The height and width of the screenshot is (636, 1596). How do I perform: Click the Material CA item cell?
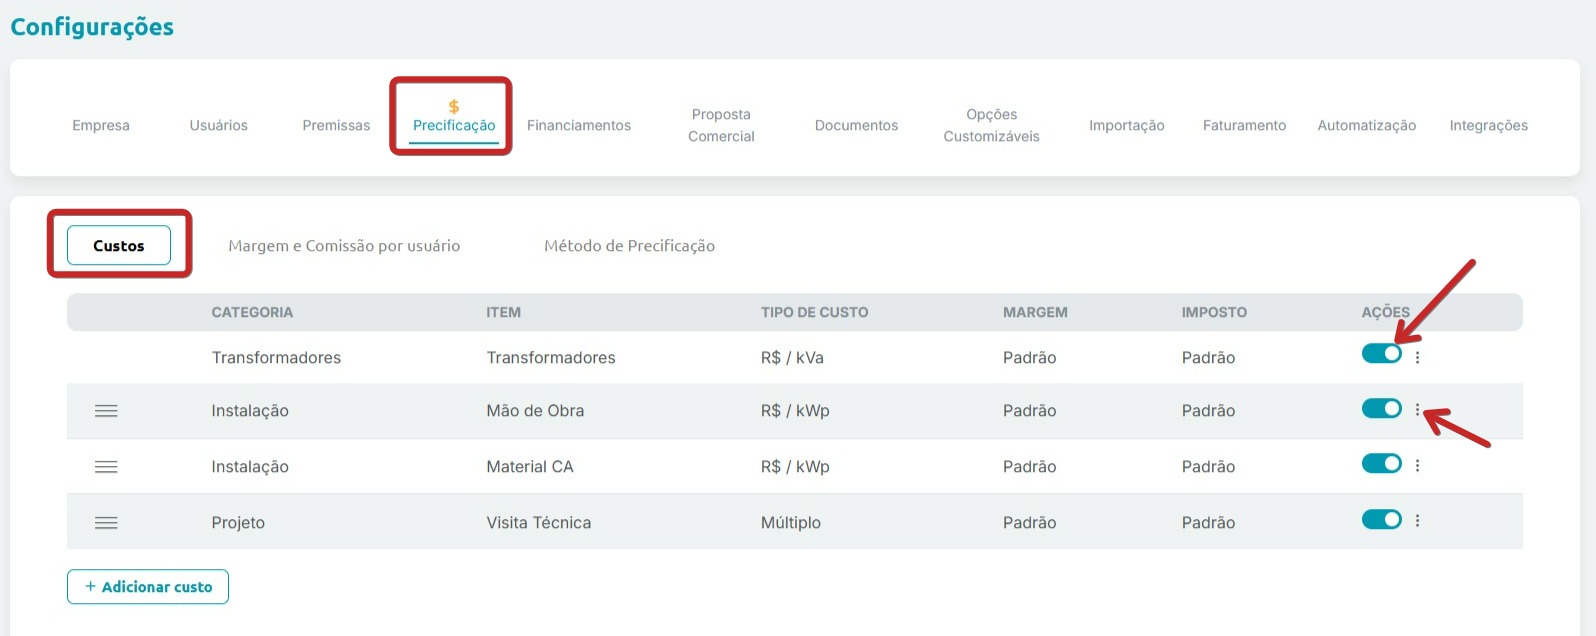pyautogui.click(x=530, y=466)
